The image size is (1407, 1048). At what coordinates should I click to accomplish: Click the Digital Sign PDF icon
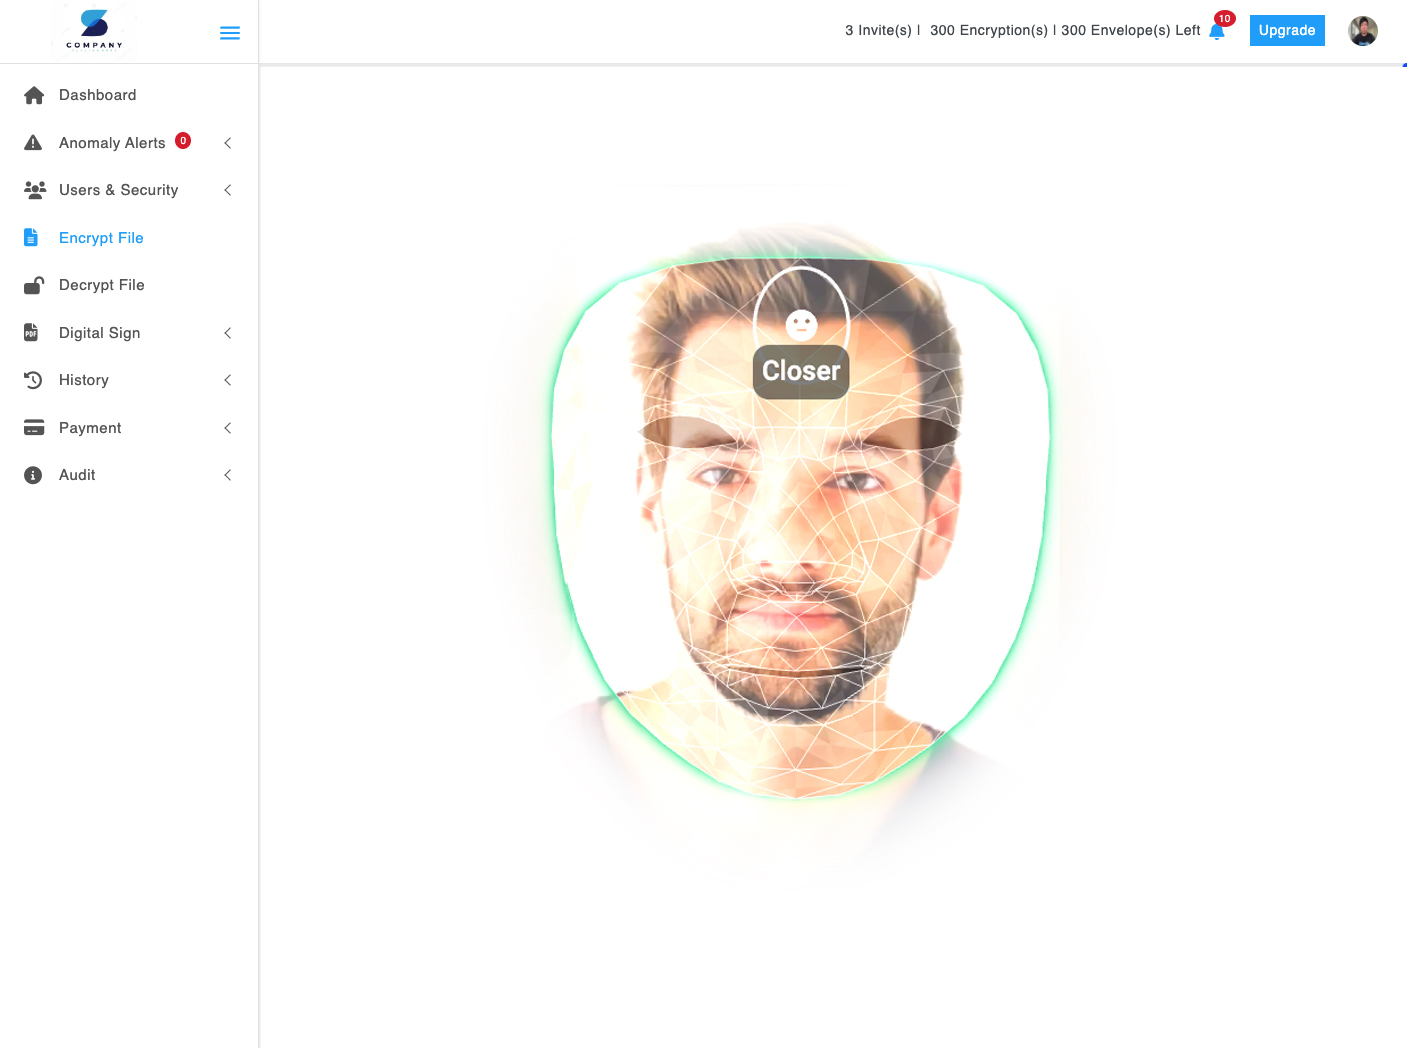click(31, 333)
